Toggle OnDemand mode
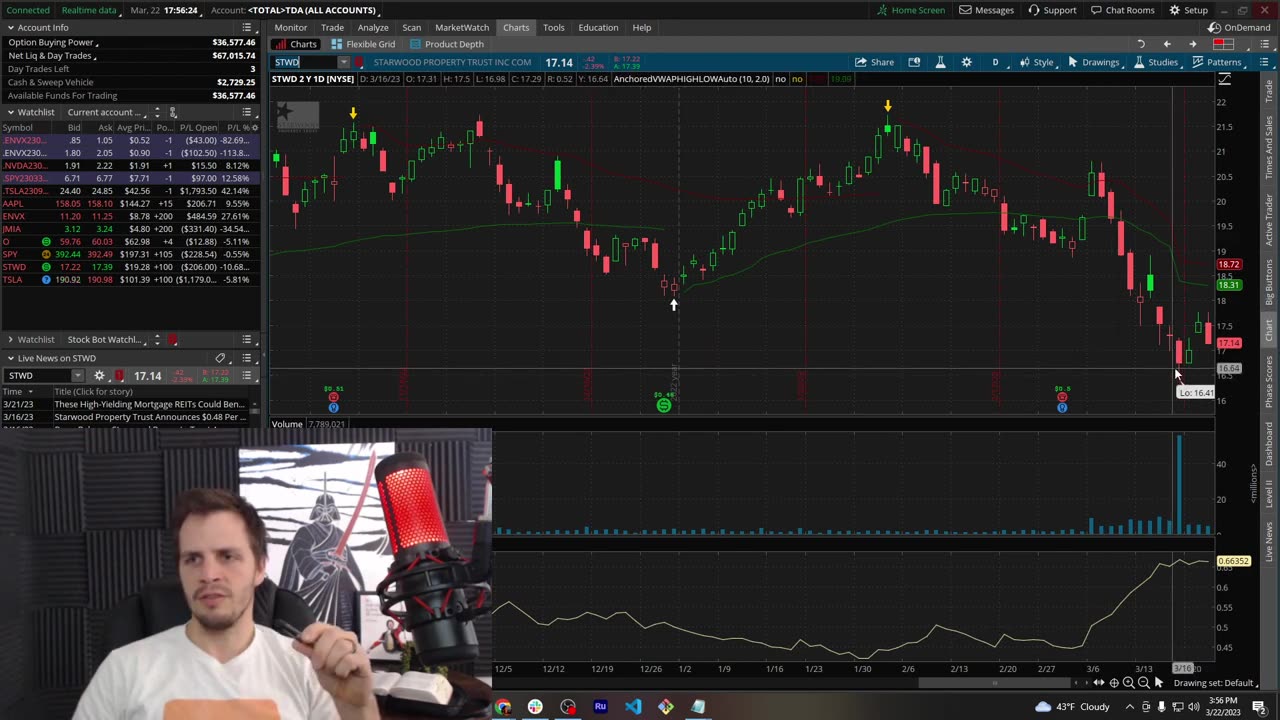Viewport: 1280px width, 720px height. tap(1239, 27)
